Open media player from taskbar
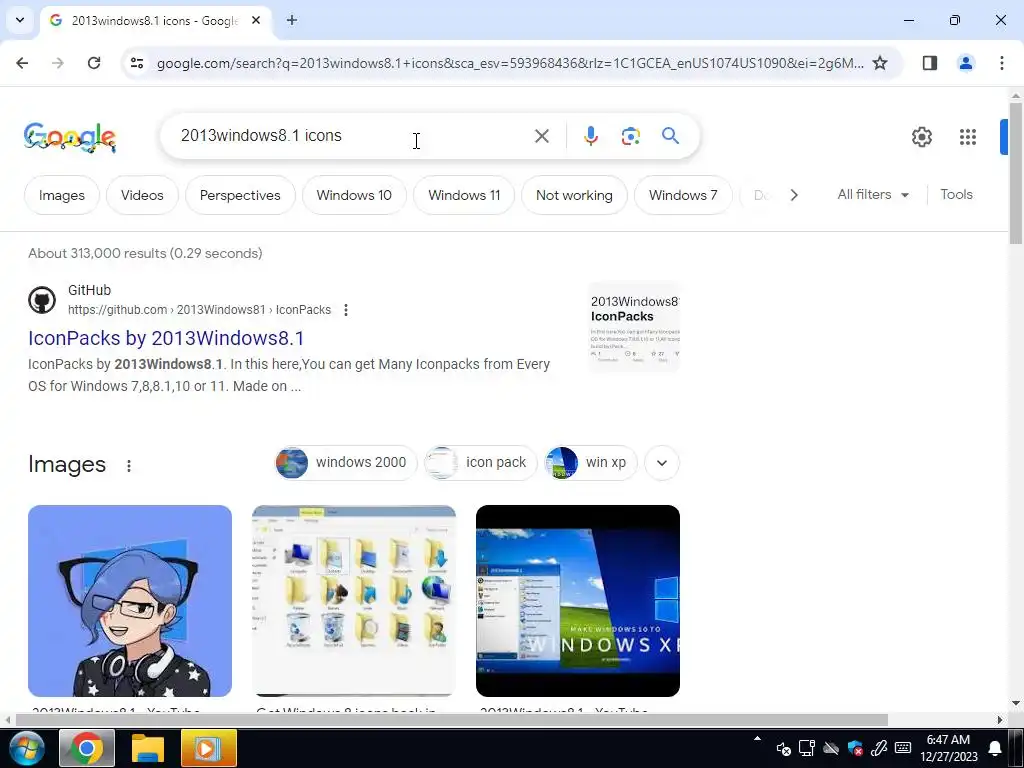1024x768 pixels. pos(208,748)
